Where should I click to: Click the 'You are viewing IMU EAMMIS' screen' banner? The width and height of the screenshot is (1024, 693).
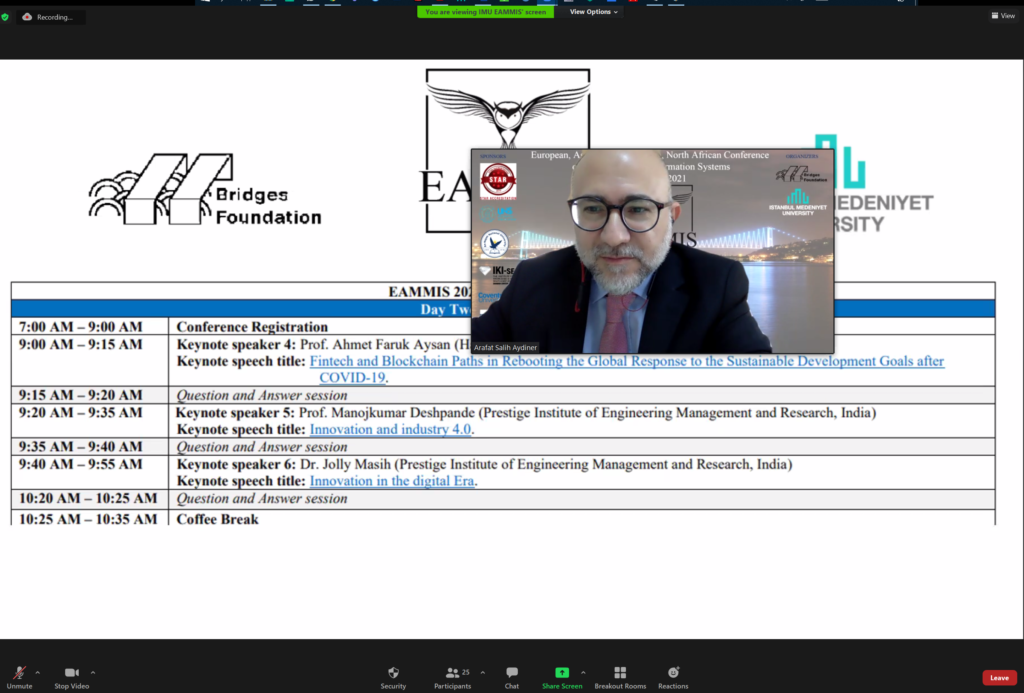coord(485,12)
